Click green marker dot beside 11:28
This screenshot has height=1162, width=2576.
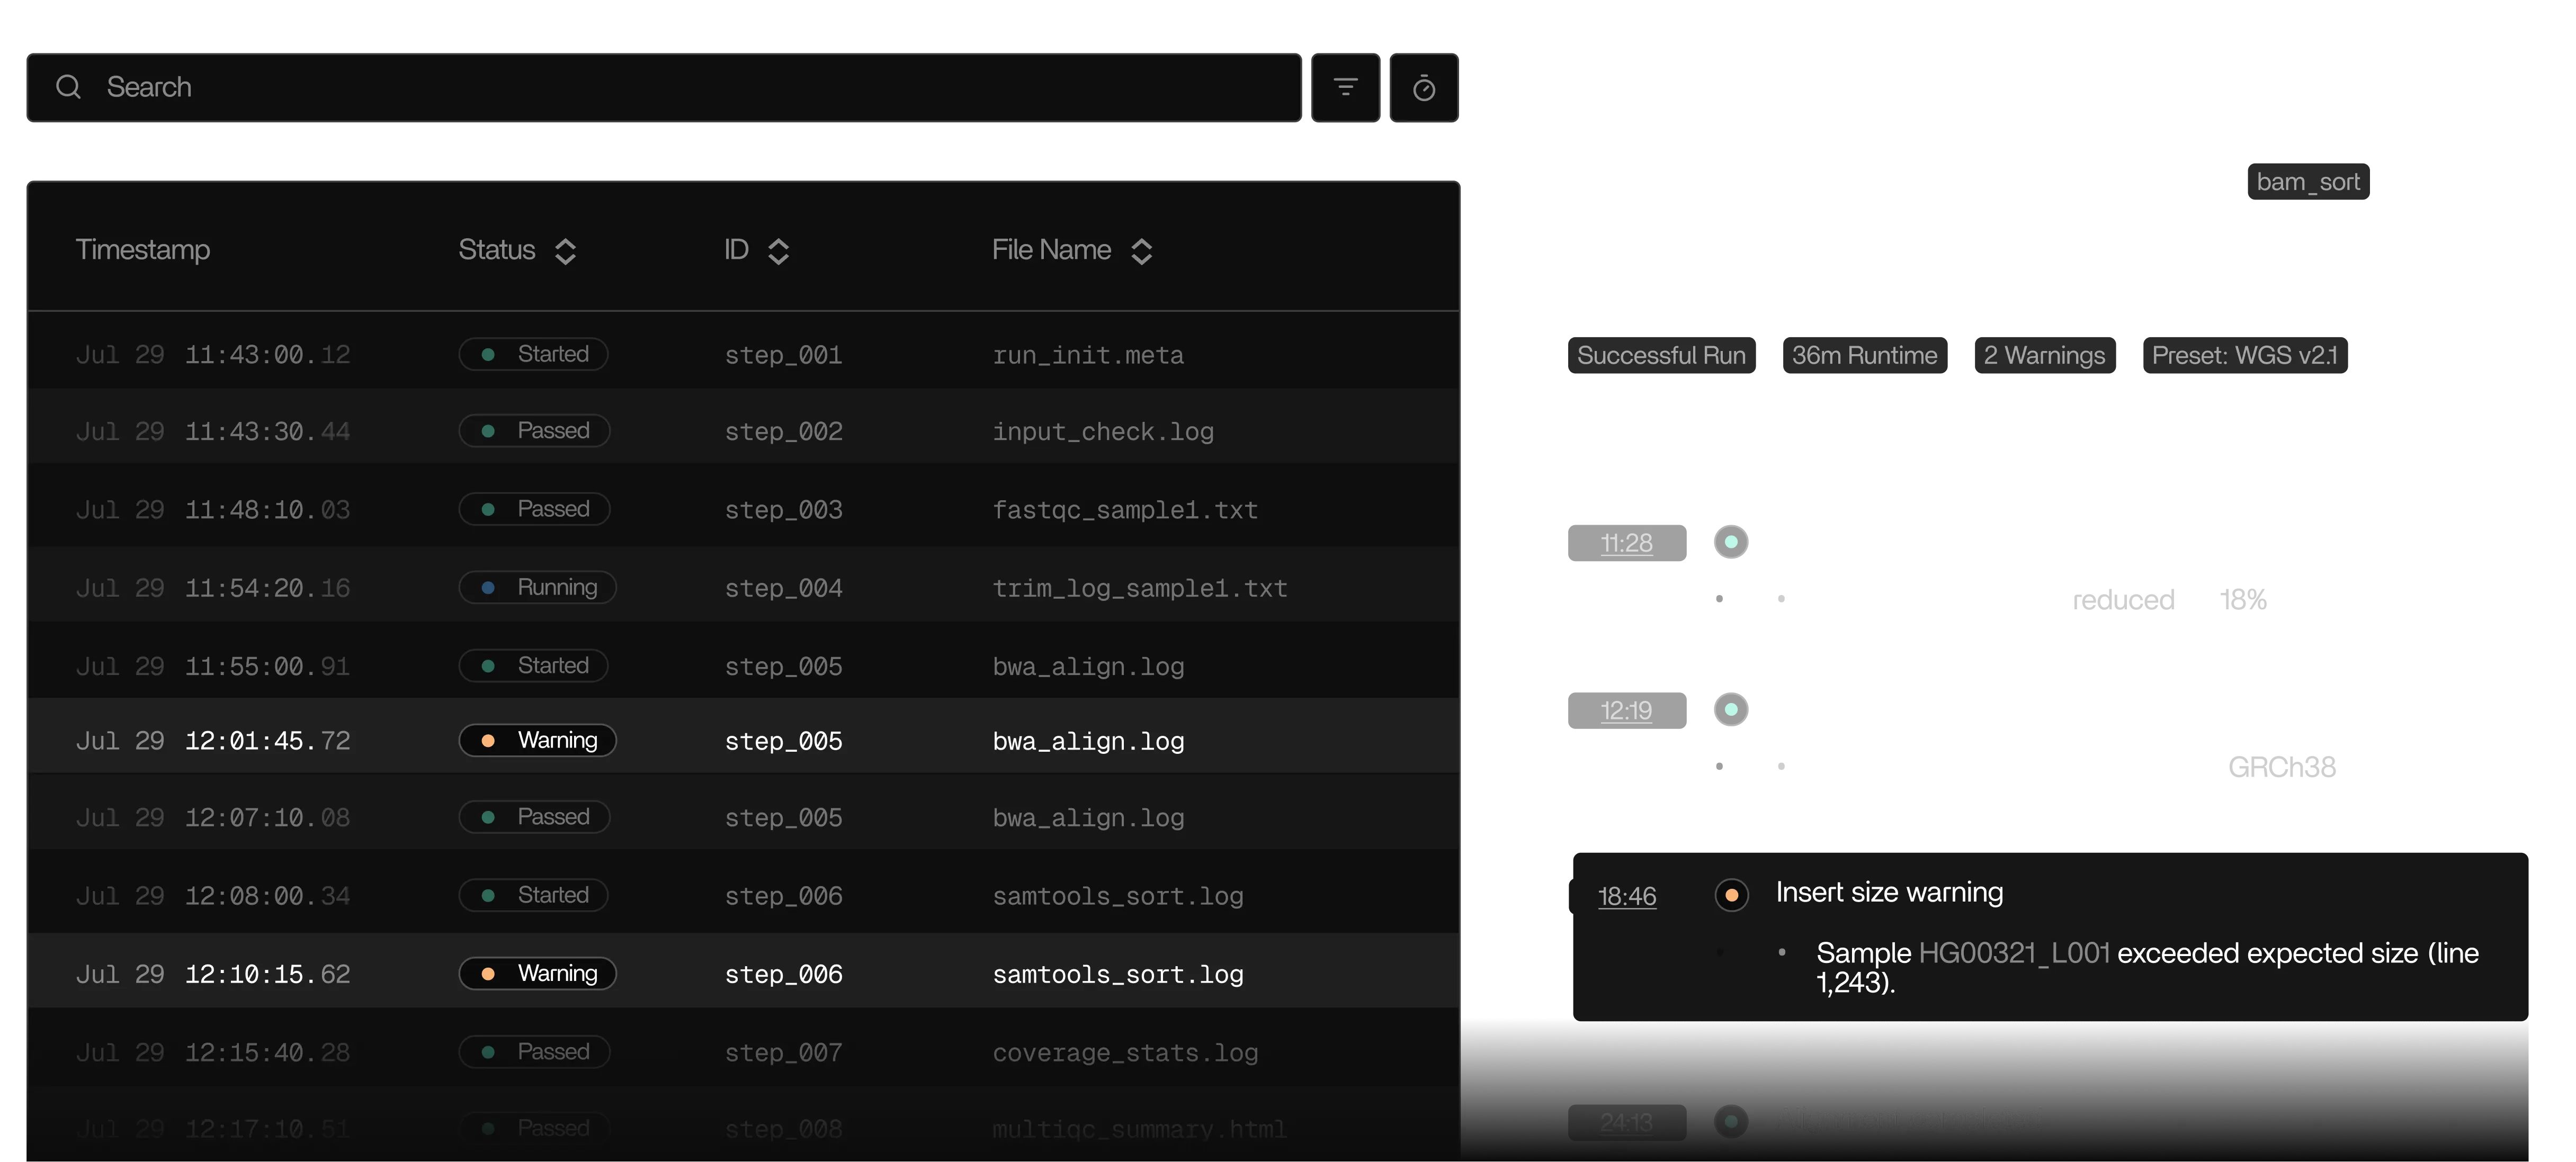1731,542
